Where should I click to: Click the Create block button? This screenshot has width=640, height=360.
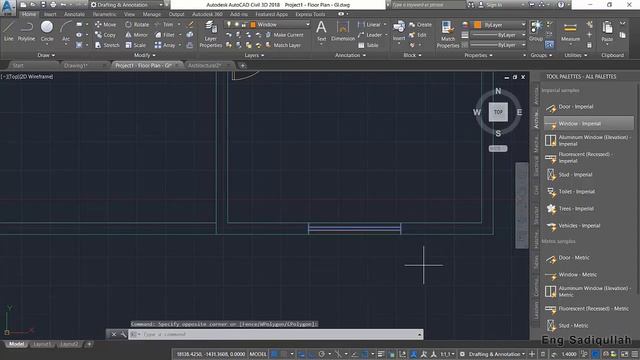coord(420,25)
